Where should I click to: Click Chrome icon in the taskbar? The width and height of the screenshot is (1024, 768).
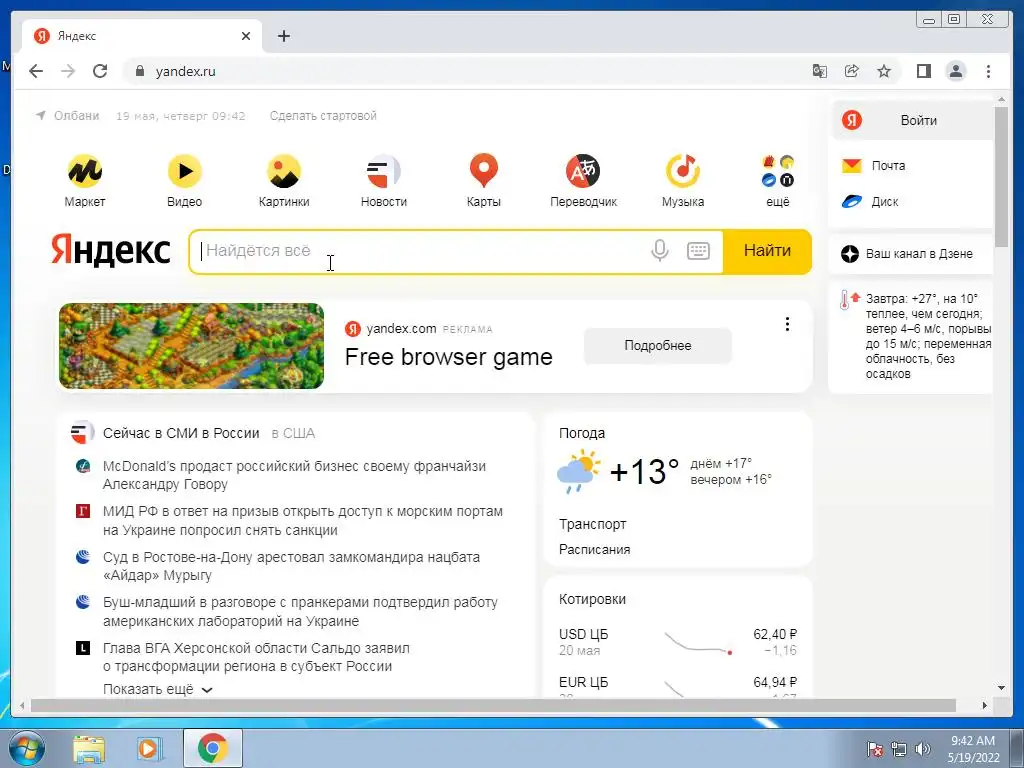point(213,748)
